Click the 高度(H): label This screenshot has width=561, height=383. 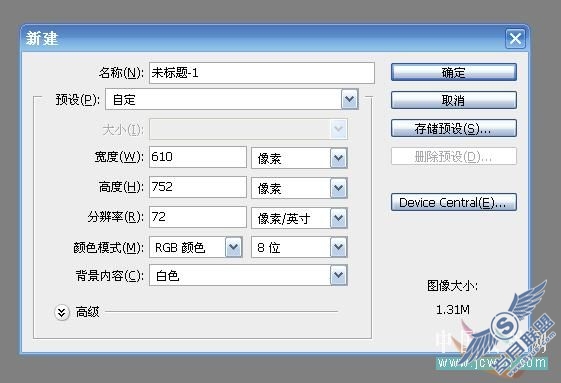click(121, 187)
